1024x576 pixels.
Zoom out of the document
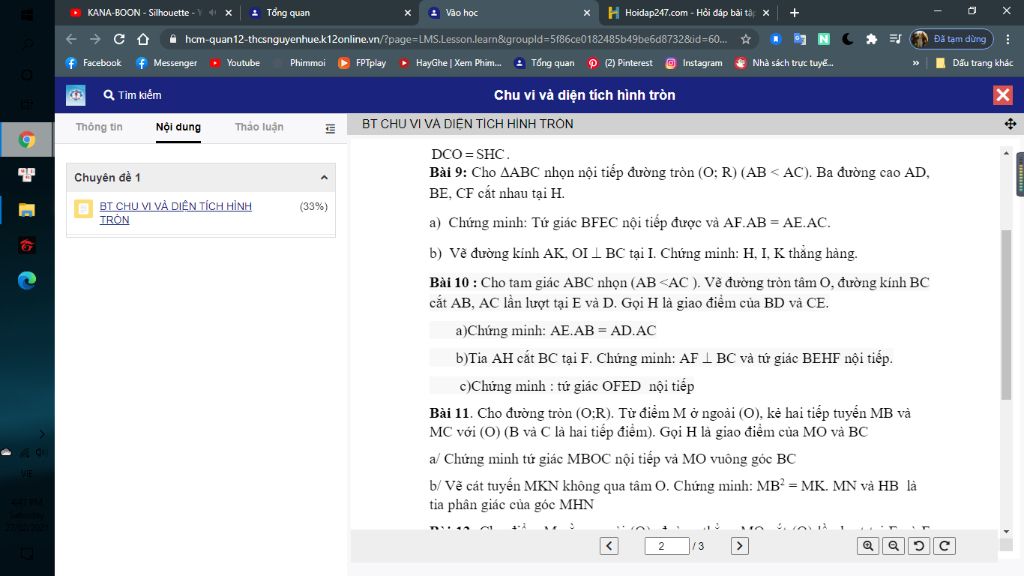(893, 546)
